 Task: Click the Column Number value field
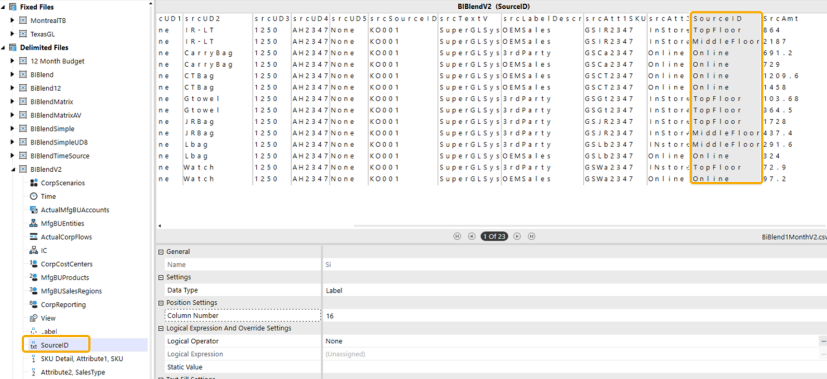[x=575, y=316]
